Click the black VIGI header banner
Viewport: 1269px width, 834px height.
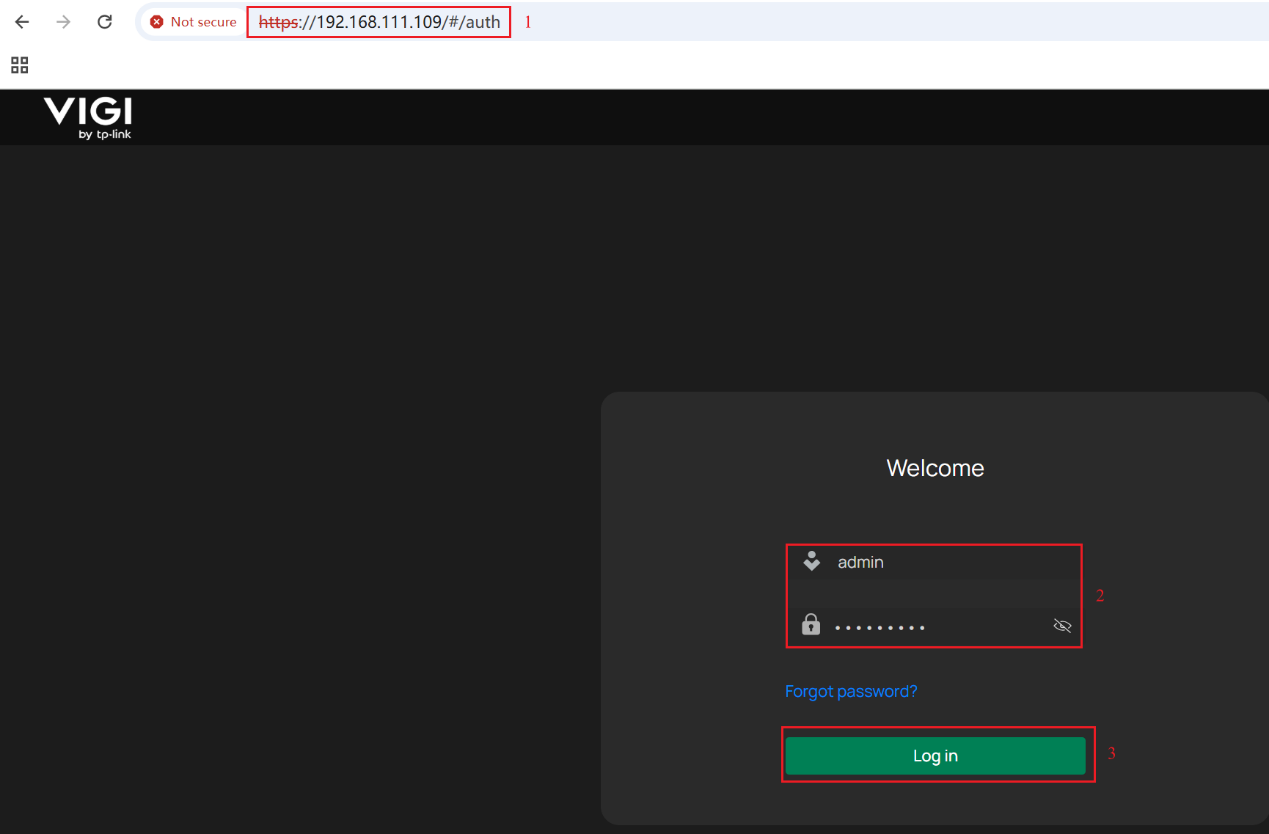pyautogui.click(x=600, y=117)
